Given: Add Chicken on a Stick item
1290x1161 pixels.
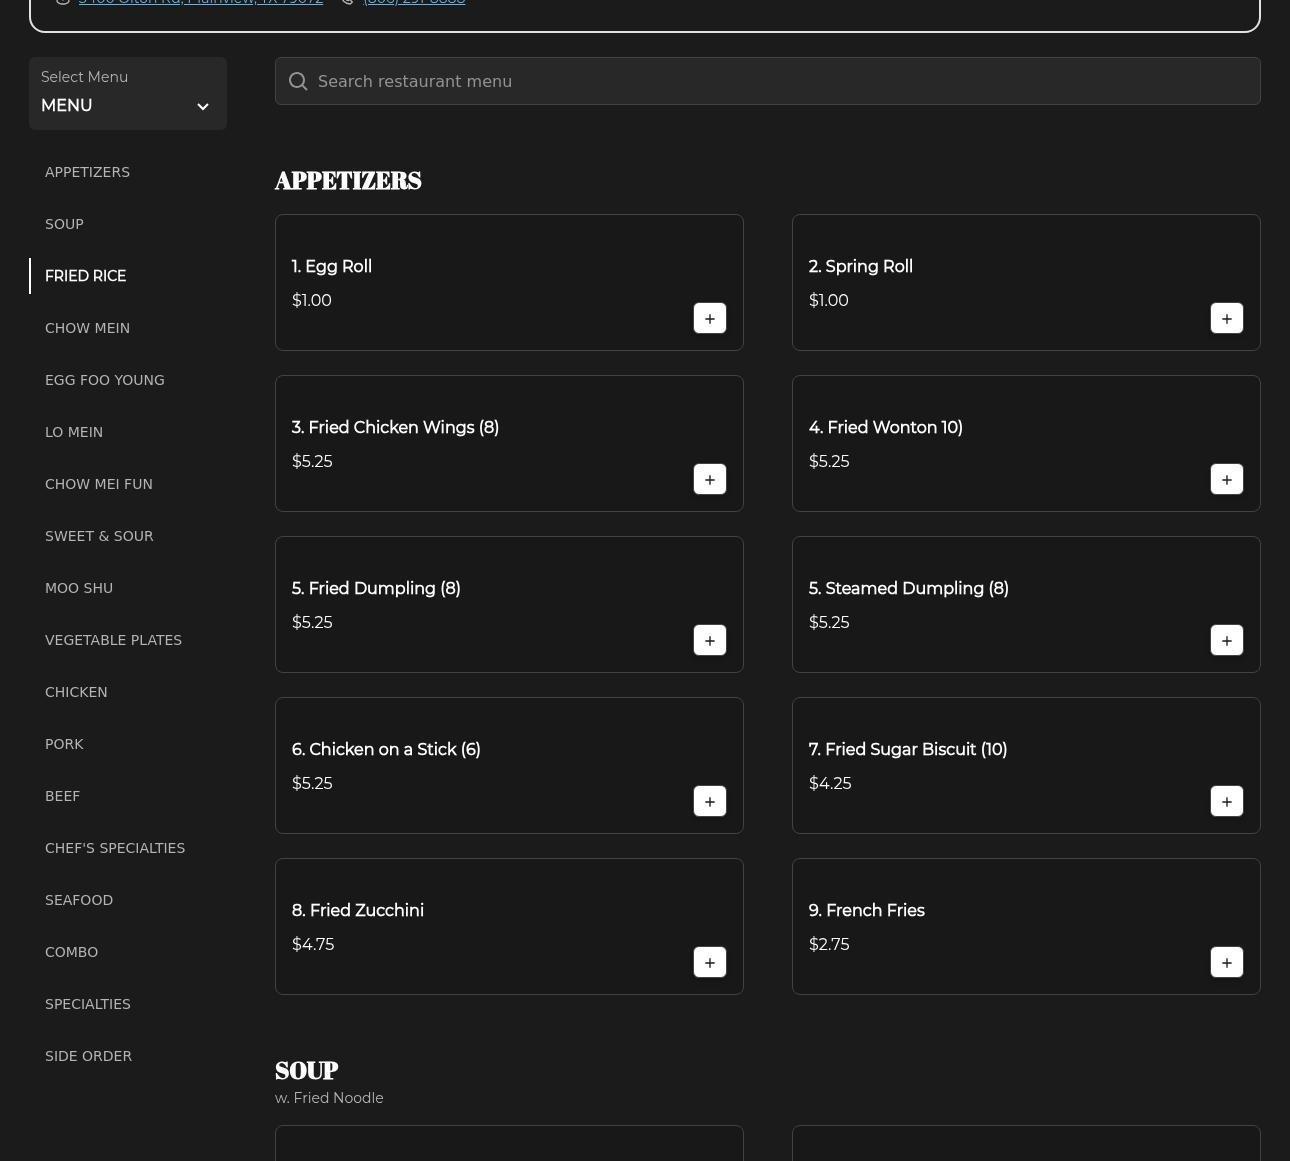Looking at the screenshot, I should 709,801.
